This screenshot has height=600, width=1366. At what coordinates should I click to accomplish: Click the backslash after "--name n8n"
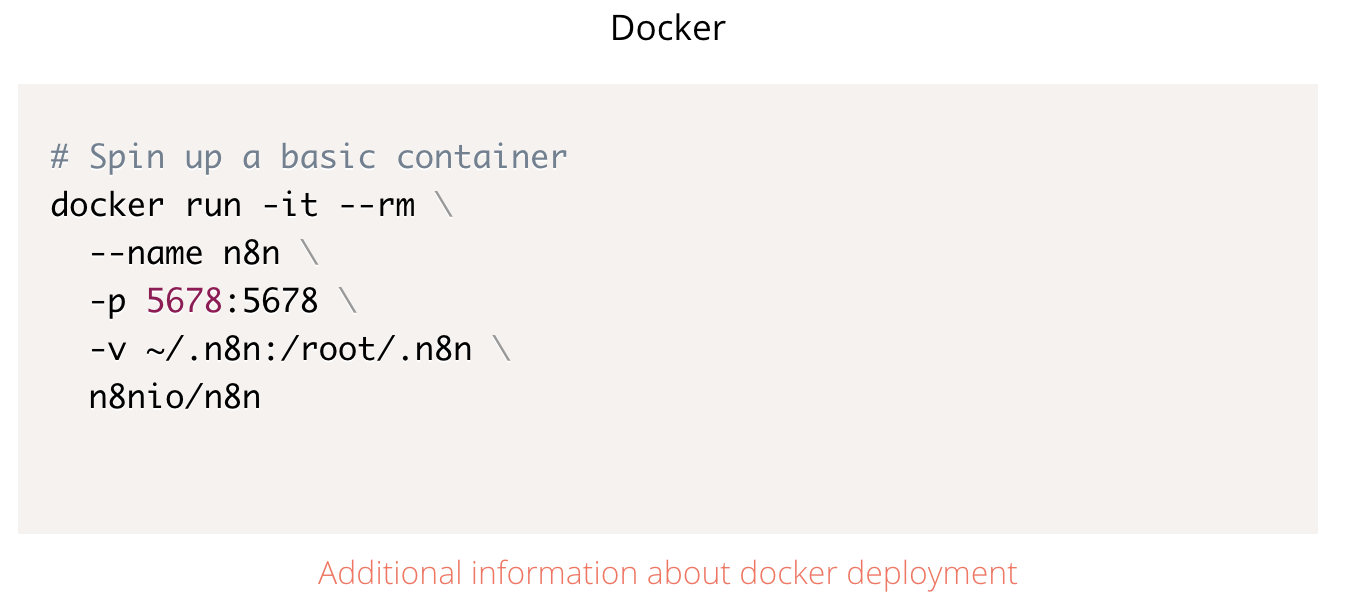310,253
